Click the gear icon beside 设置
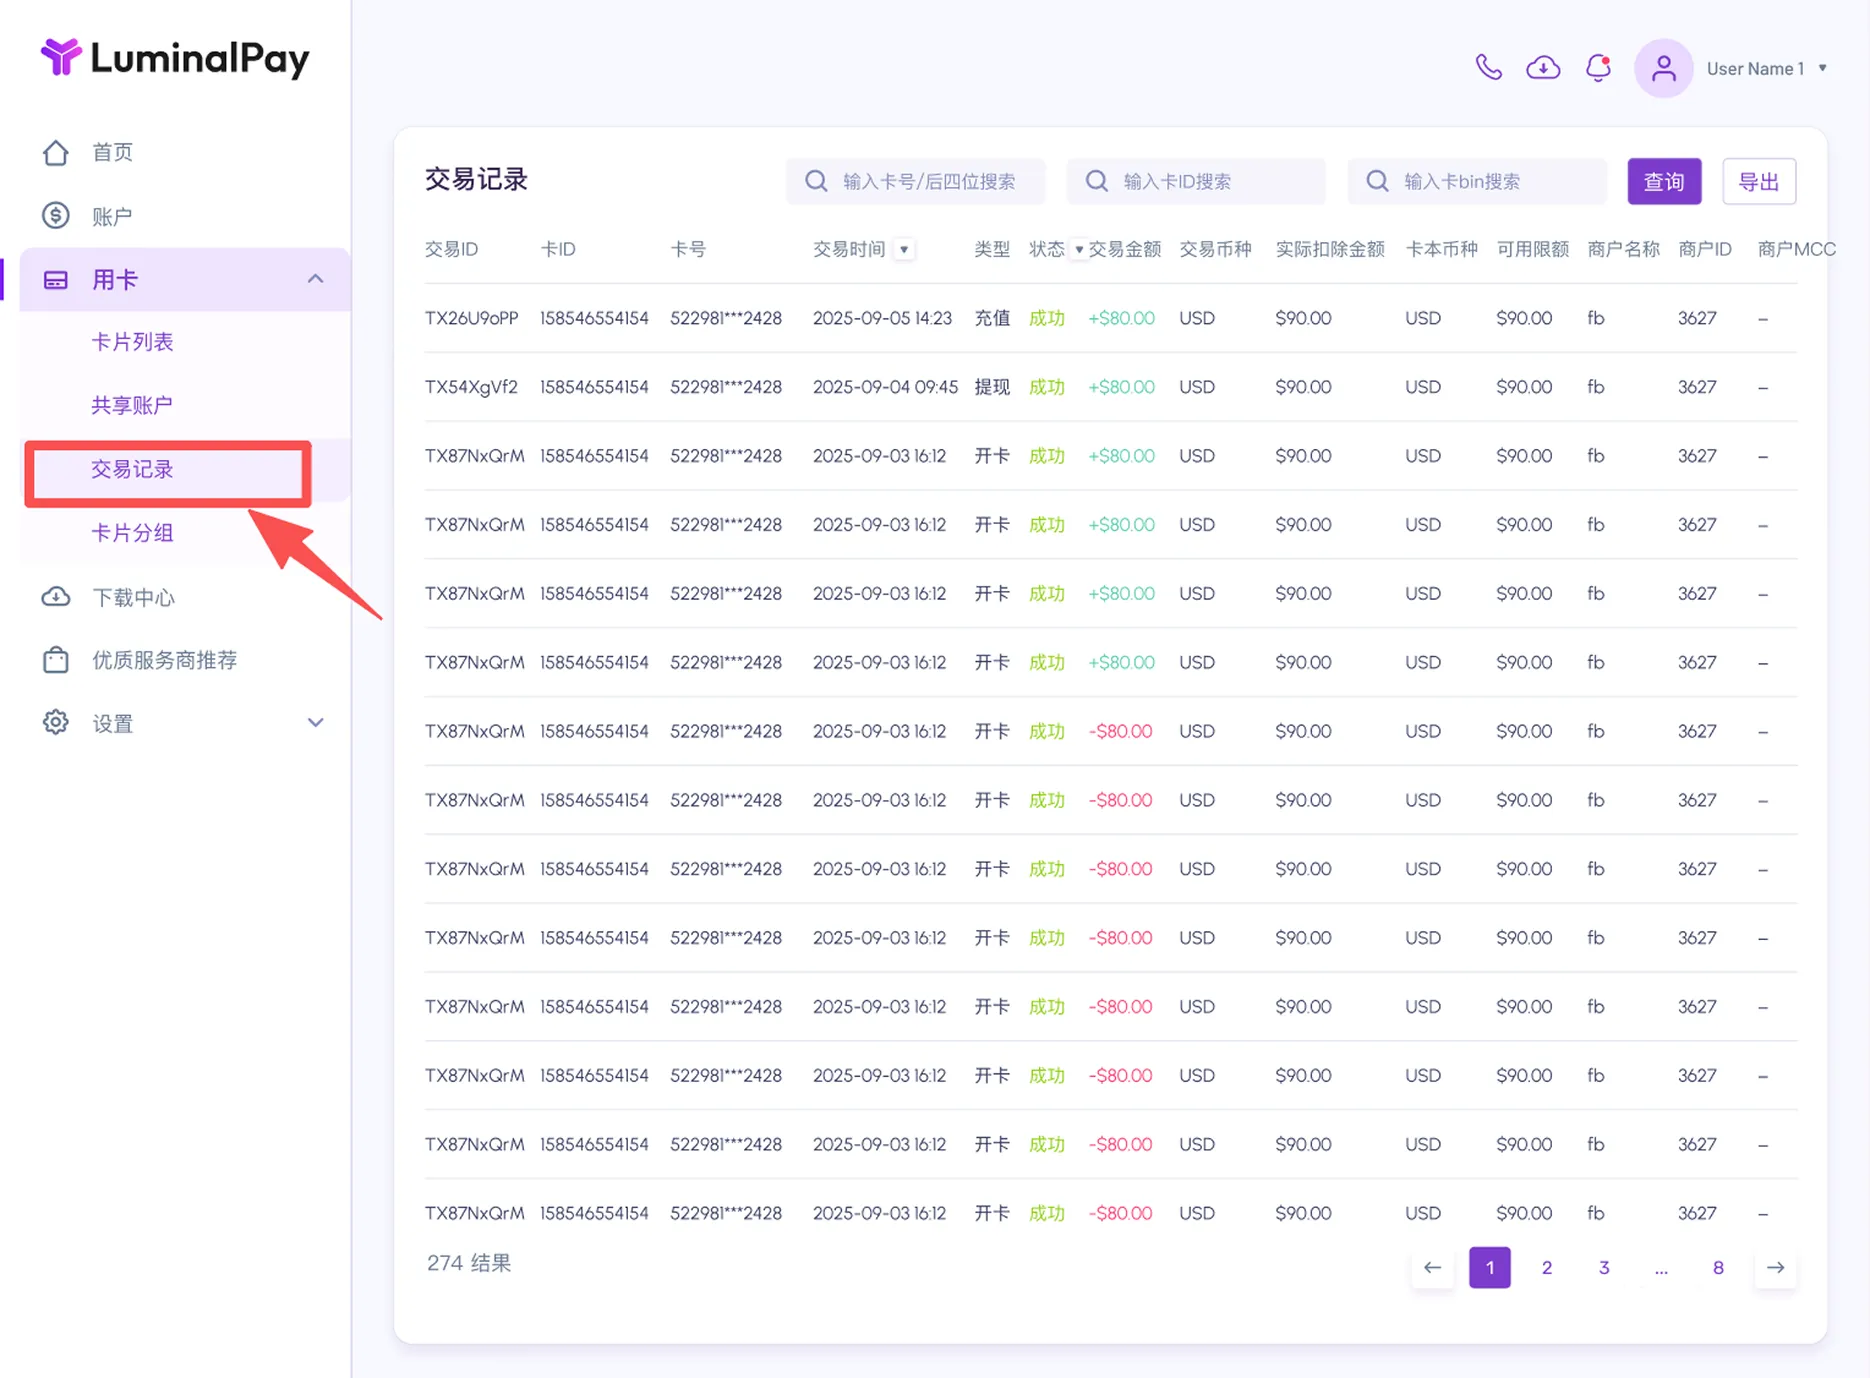 (56, 723)
